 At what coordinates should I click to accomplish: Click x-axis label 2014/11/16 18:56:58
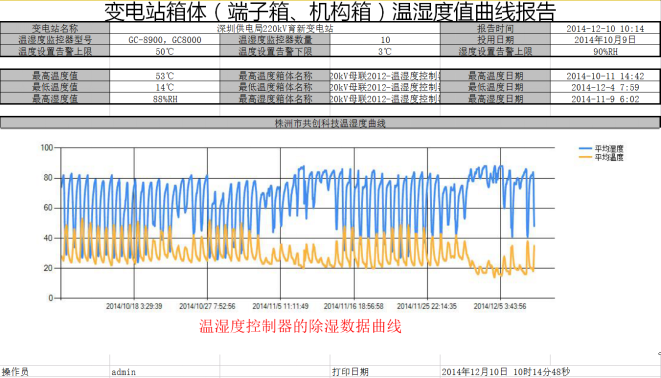click(x=354, y=306)
